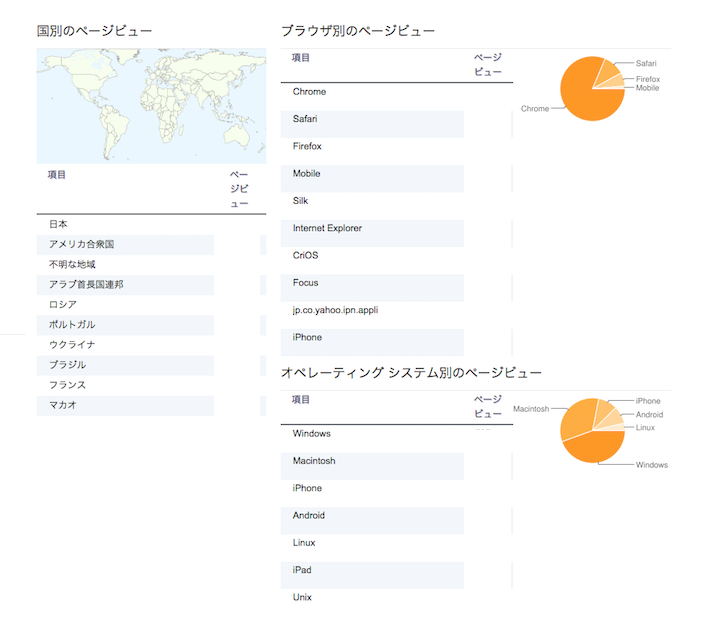Click the 項目 header in browser table
The image size is (720, 640).
point(301,58)
